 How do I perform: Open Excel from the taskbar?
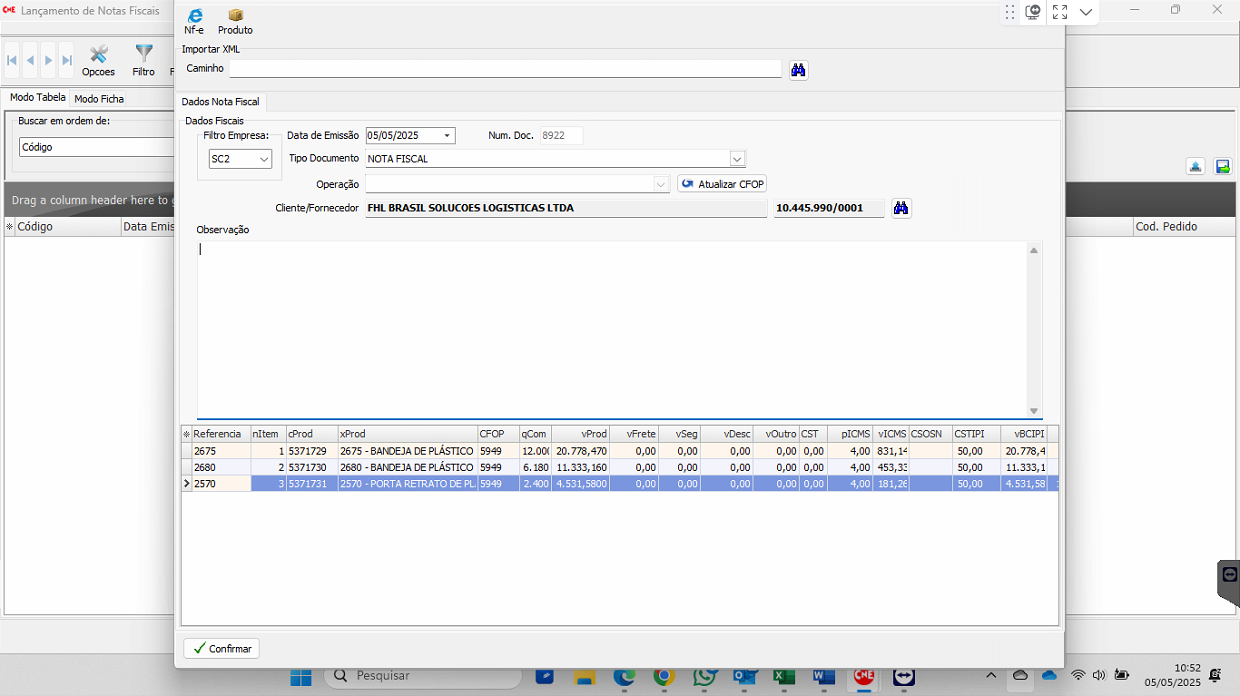pyautogui.click(x=784, y=677)
